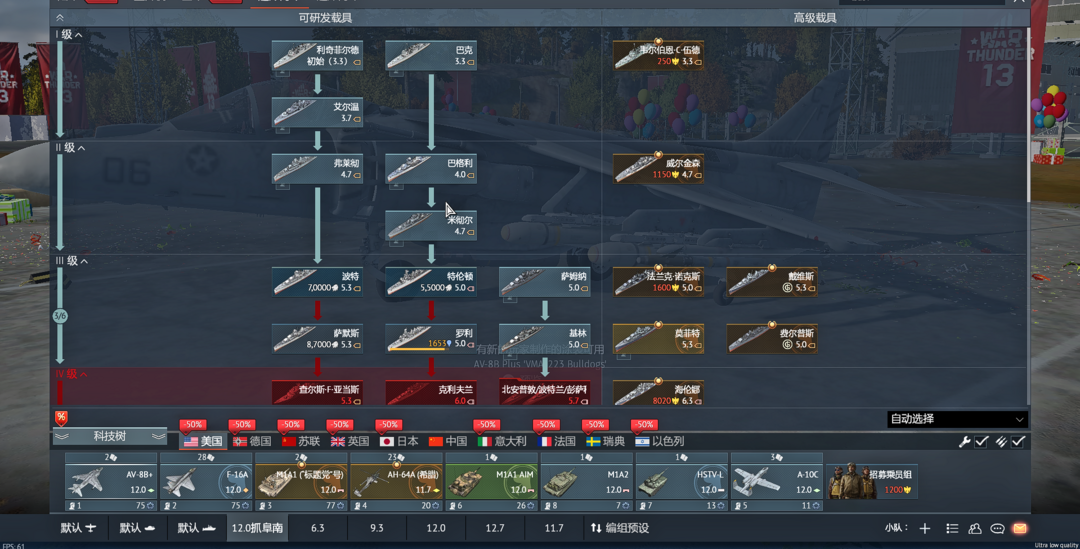Toggle the double checkmark option

click(x=1001, y=441)
